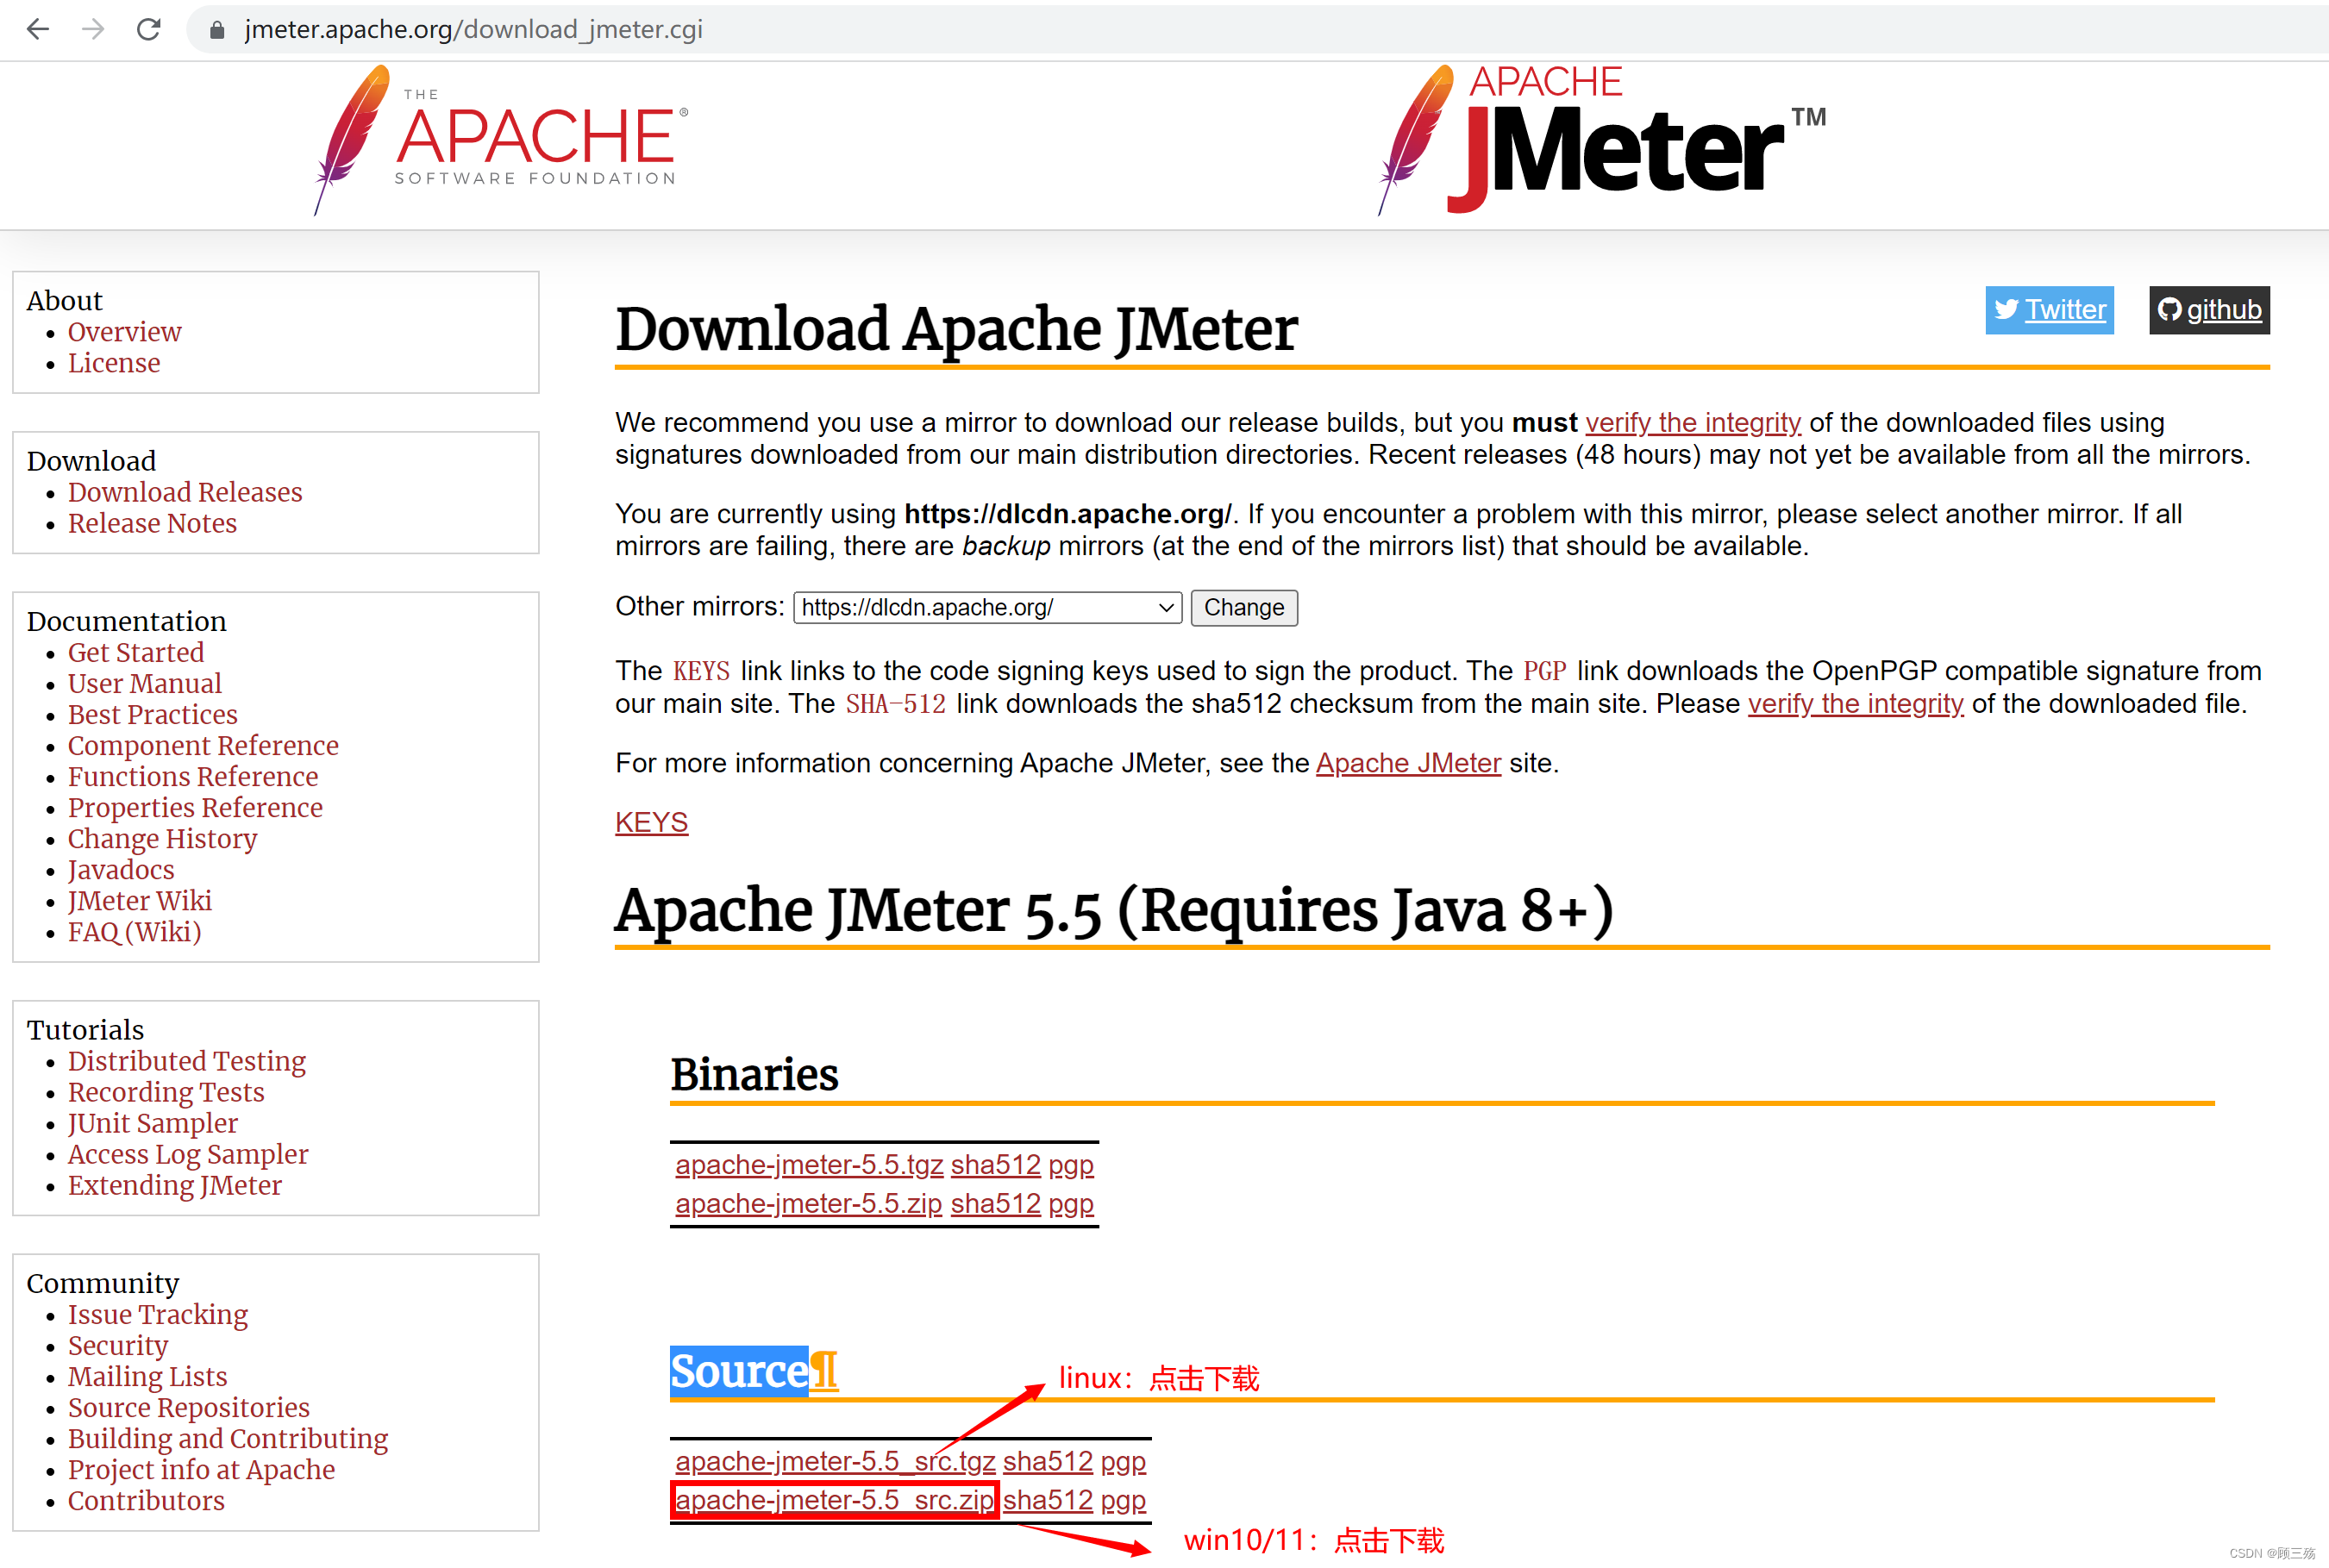This screenshot has width=2329, height=1568.
Task: Click the KEYS link to view signing keys
Action: pyautogui.click(x=651, y=819)
